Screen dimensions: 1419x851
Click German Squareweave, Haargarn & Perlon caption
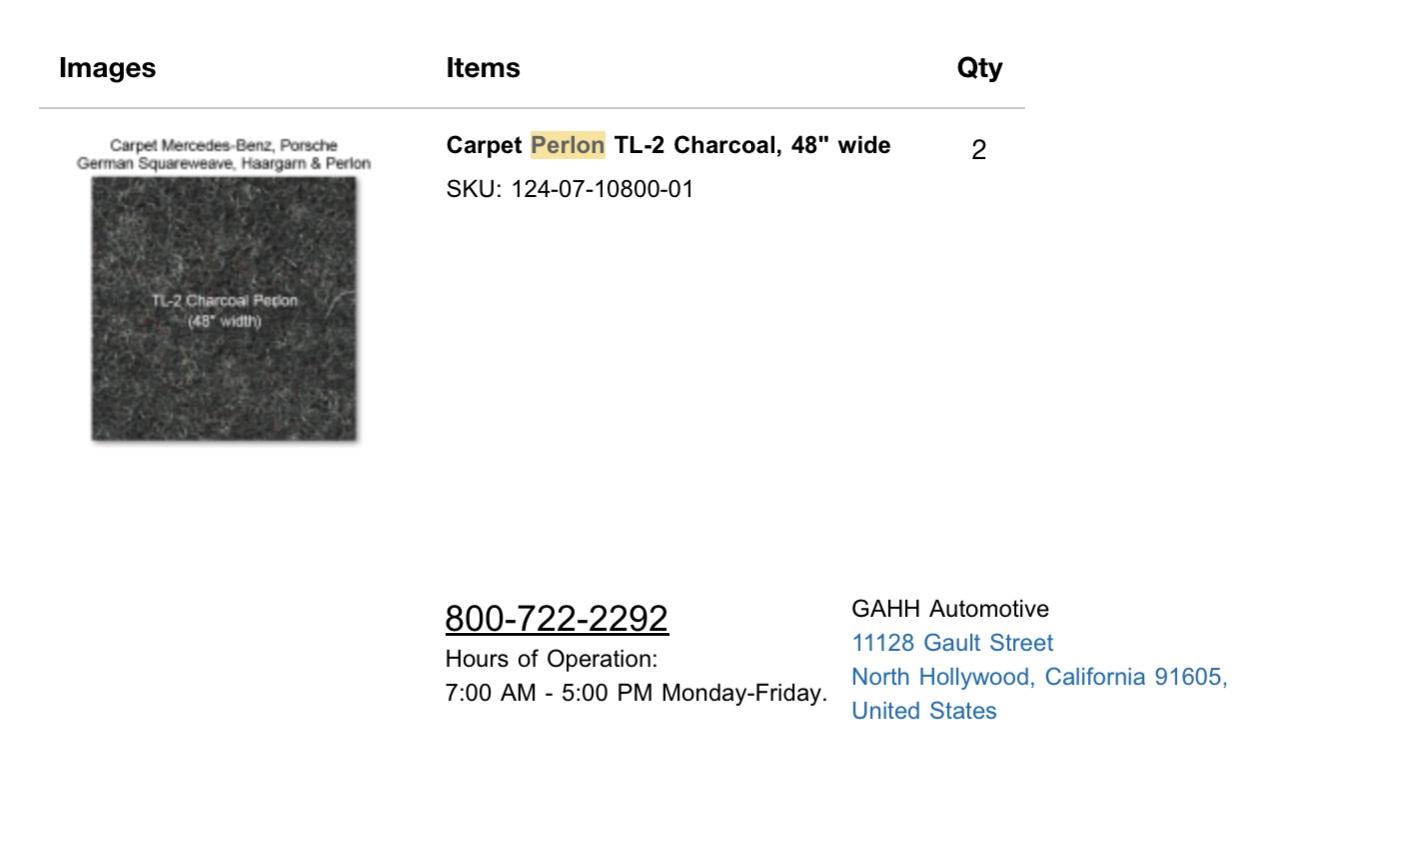click(x=224, y=164)
